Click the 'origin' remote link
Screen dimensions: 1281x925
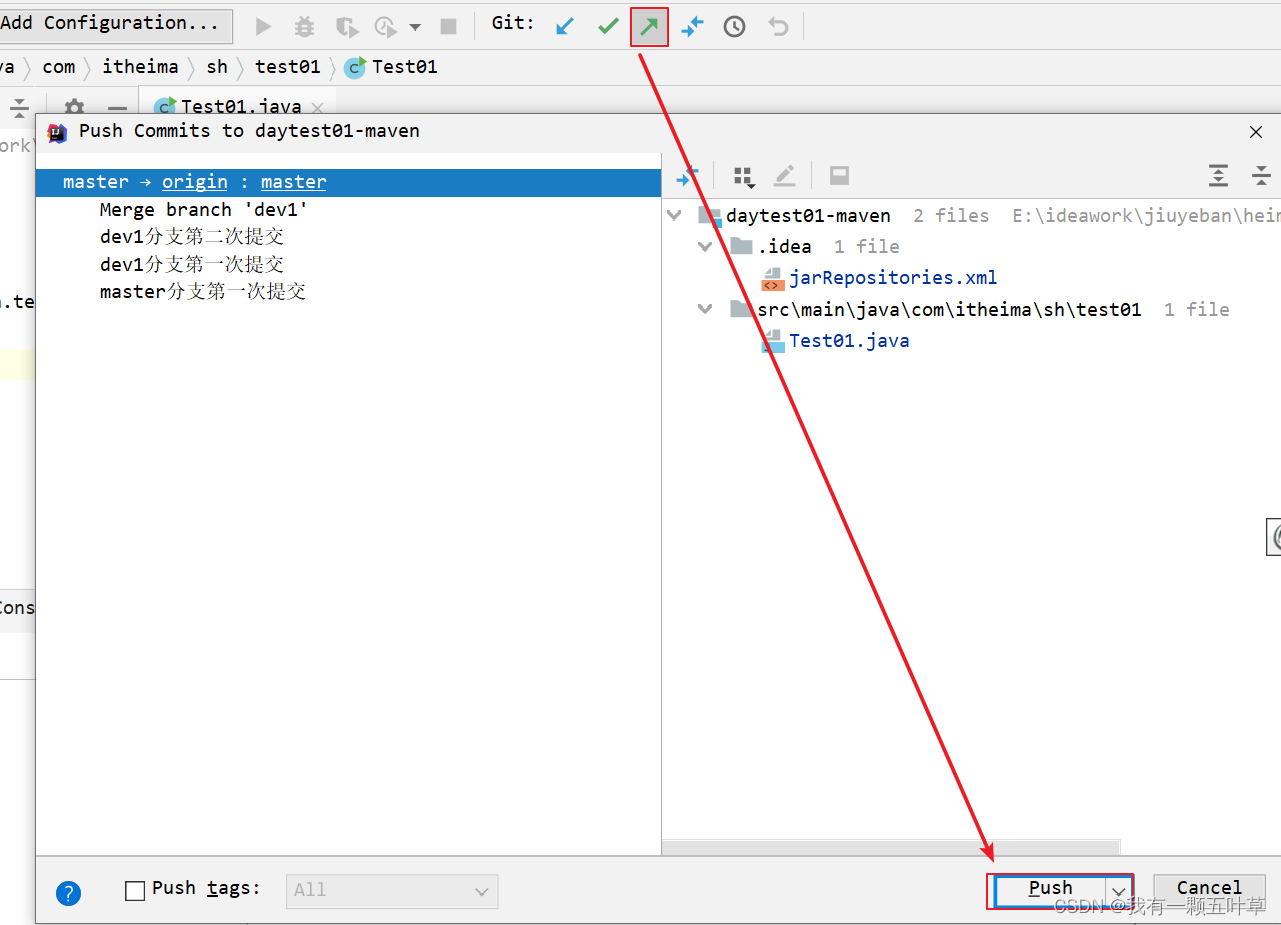pyautogui.click(x=195, y=182)
